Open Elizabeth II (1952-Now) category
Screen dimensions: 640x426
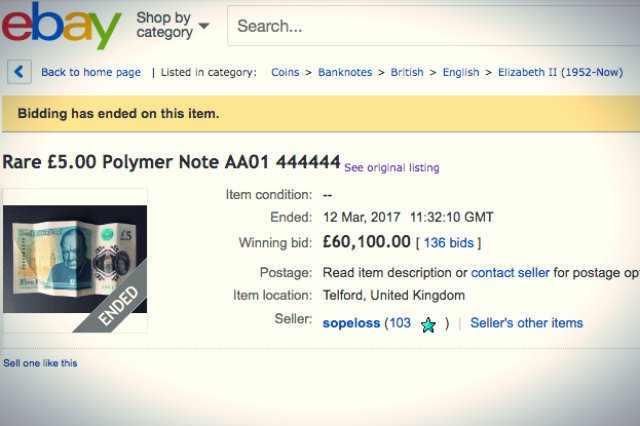point(564,72)
